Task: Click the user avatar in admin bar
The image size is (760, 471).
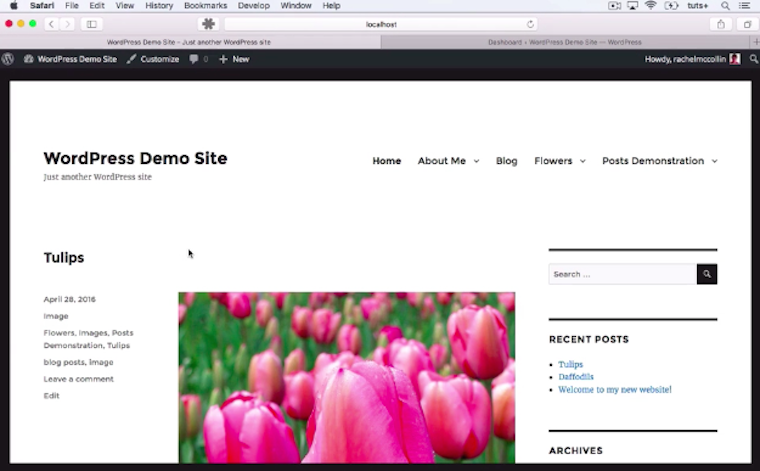Action: [735, 59]
